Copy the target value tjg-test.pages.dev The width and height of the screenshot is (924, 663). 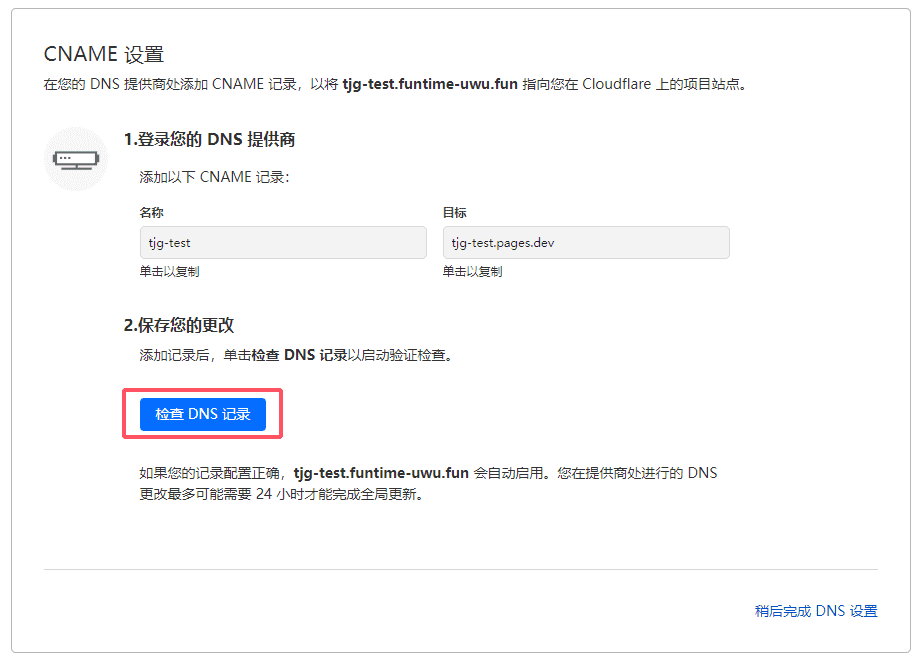point(585,243)
